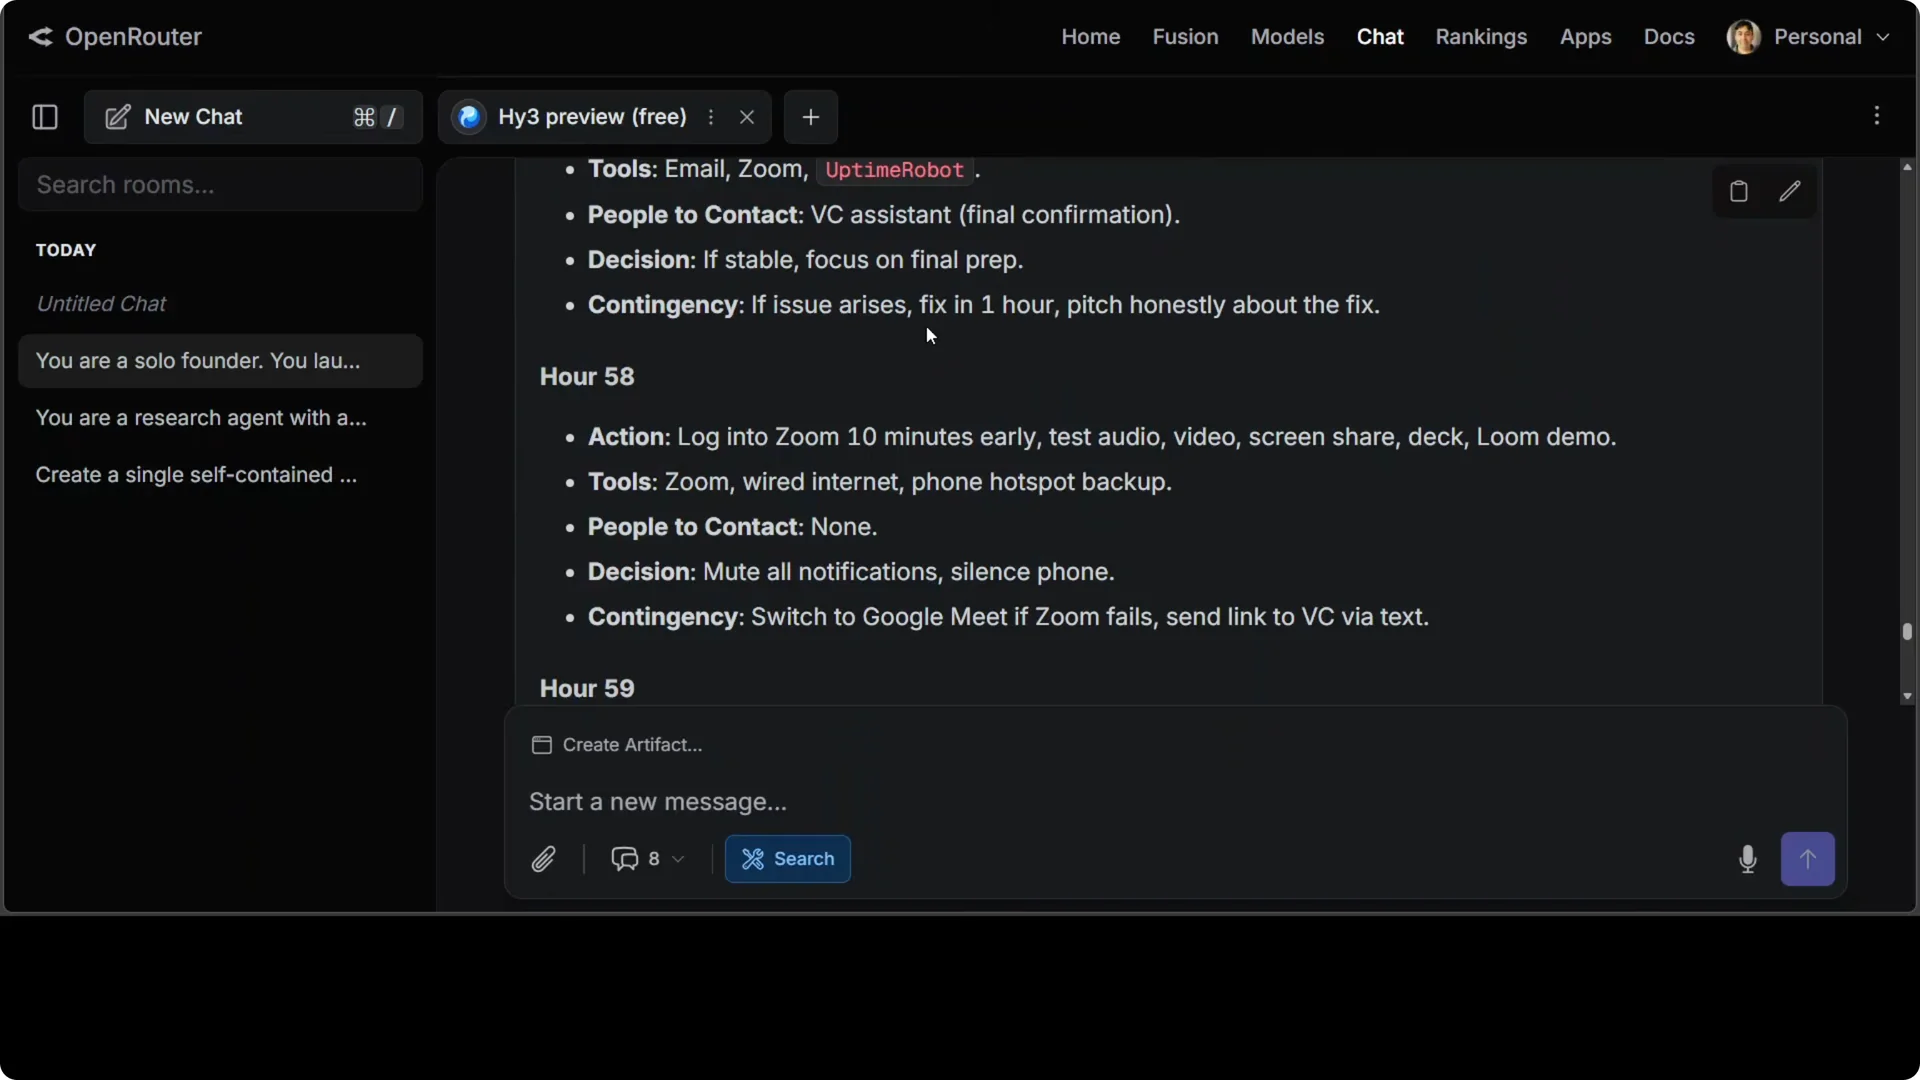
Task: Send message with the arrow button
Action: tap(1808, 859)
